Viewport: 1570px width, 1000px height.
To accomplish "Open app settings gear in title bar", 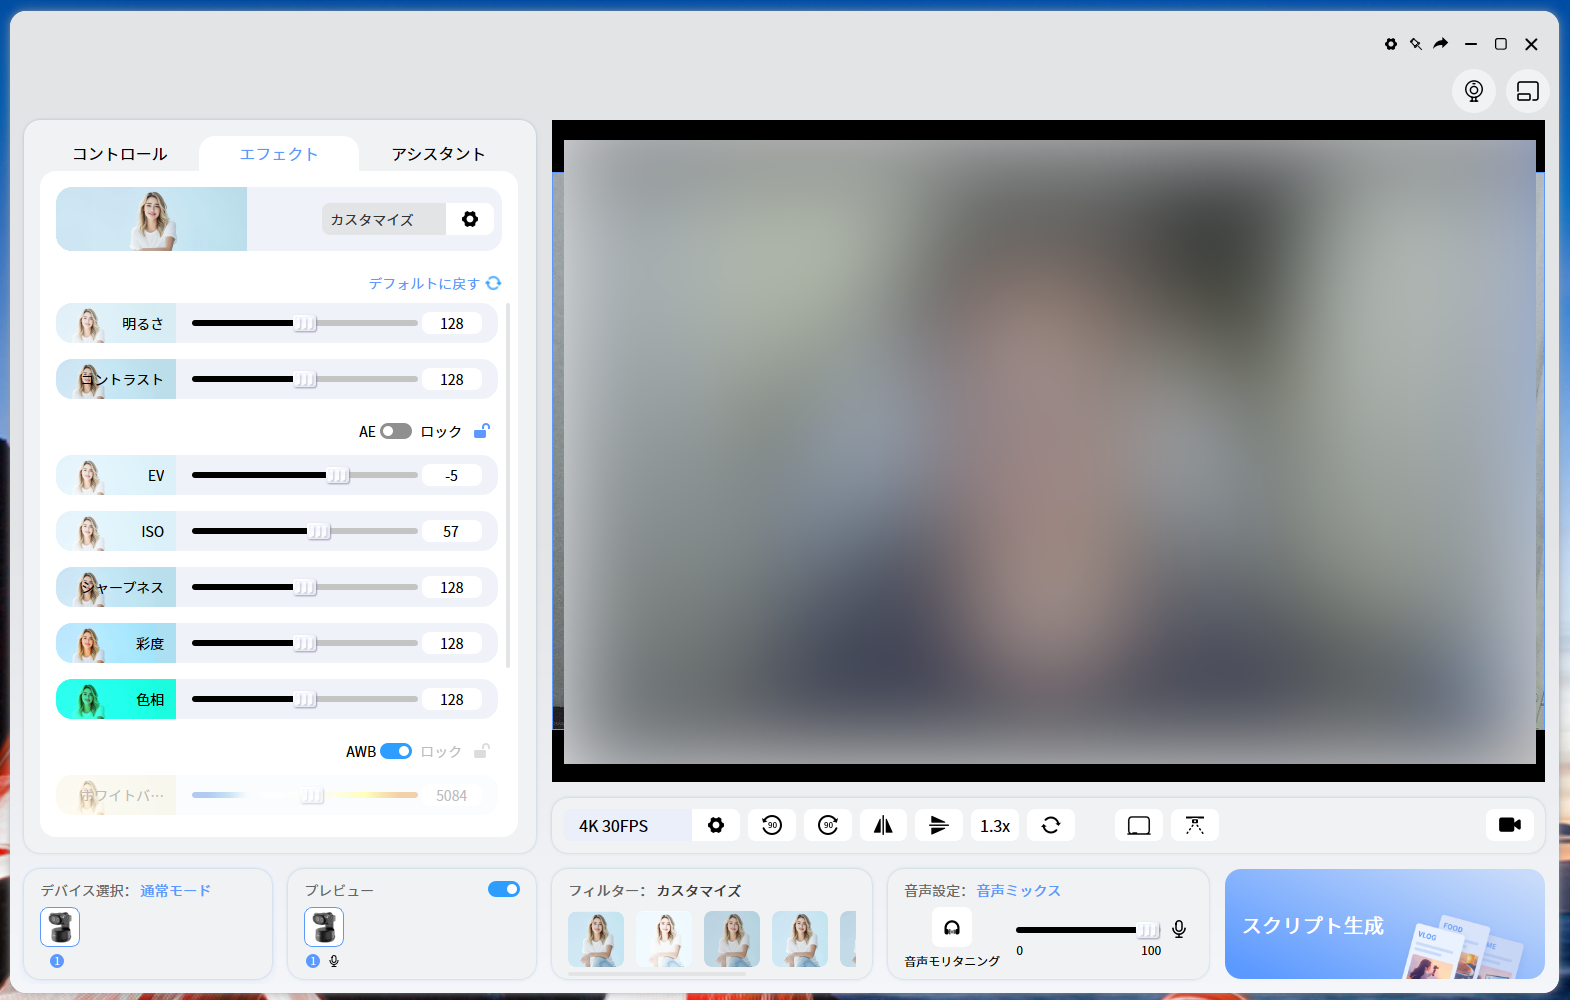I will click(1391, 44).
